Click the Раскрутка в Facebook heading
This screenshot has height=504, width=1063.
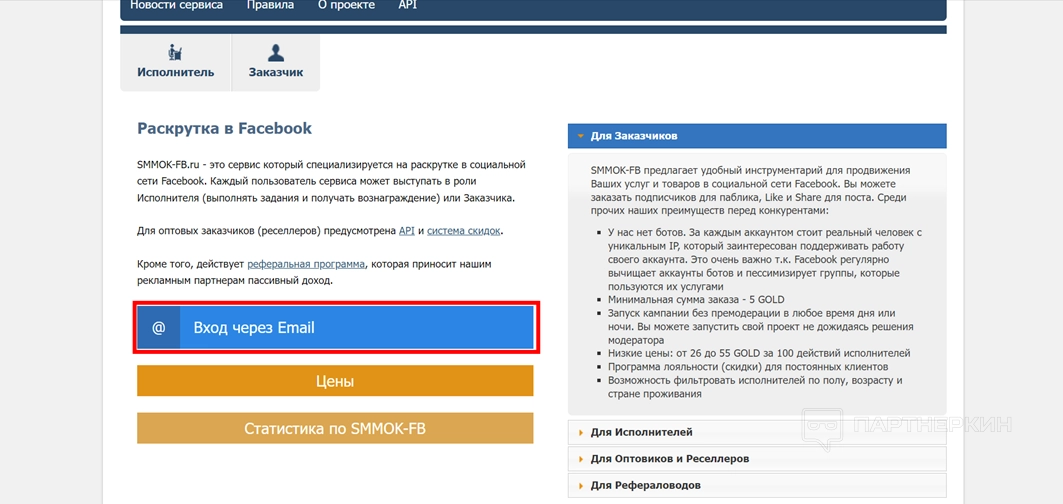[224, 128]
